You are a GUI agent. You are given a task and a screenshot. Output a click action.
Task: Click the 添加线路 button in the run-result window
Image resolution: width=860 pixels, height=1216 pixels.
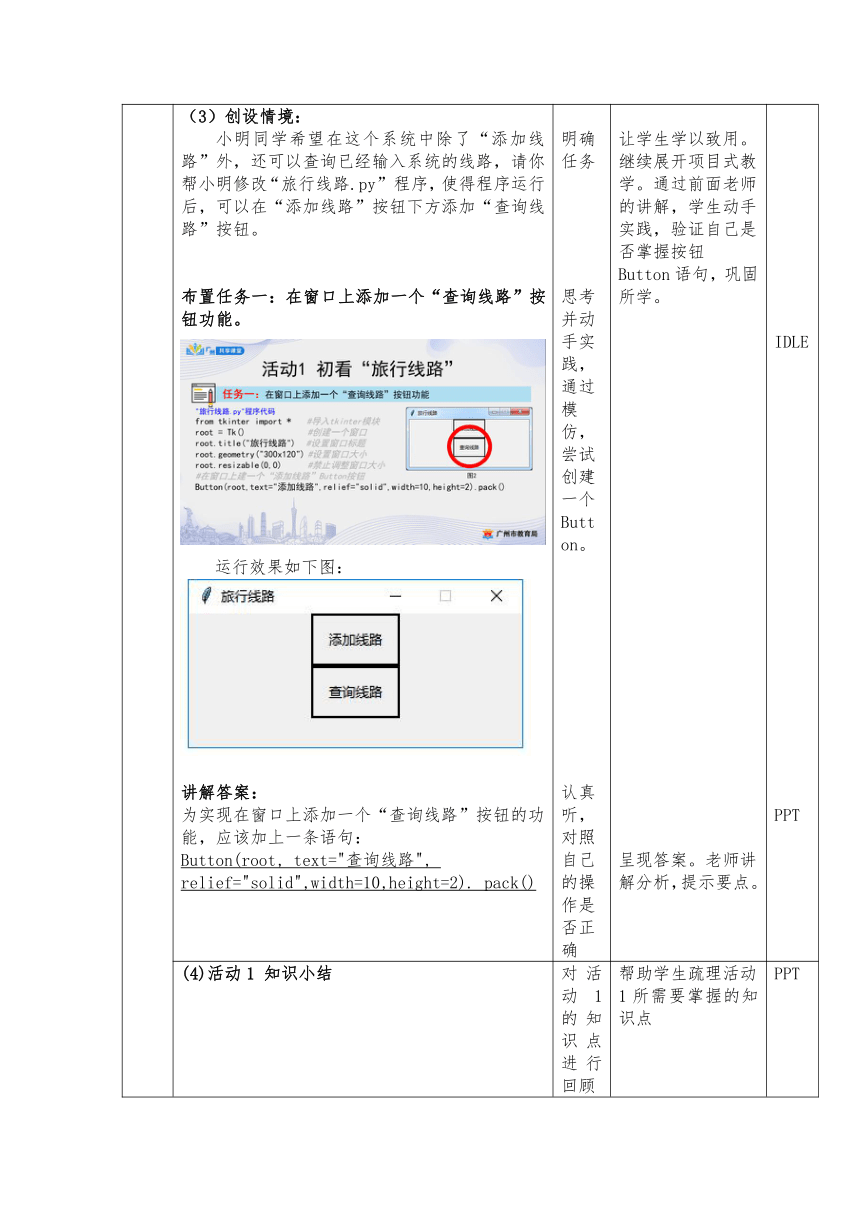pos(355,640)
